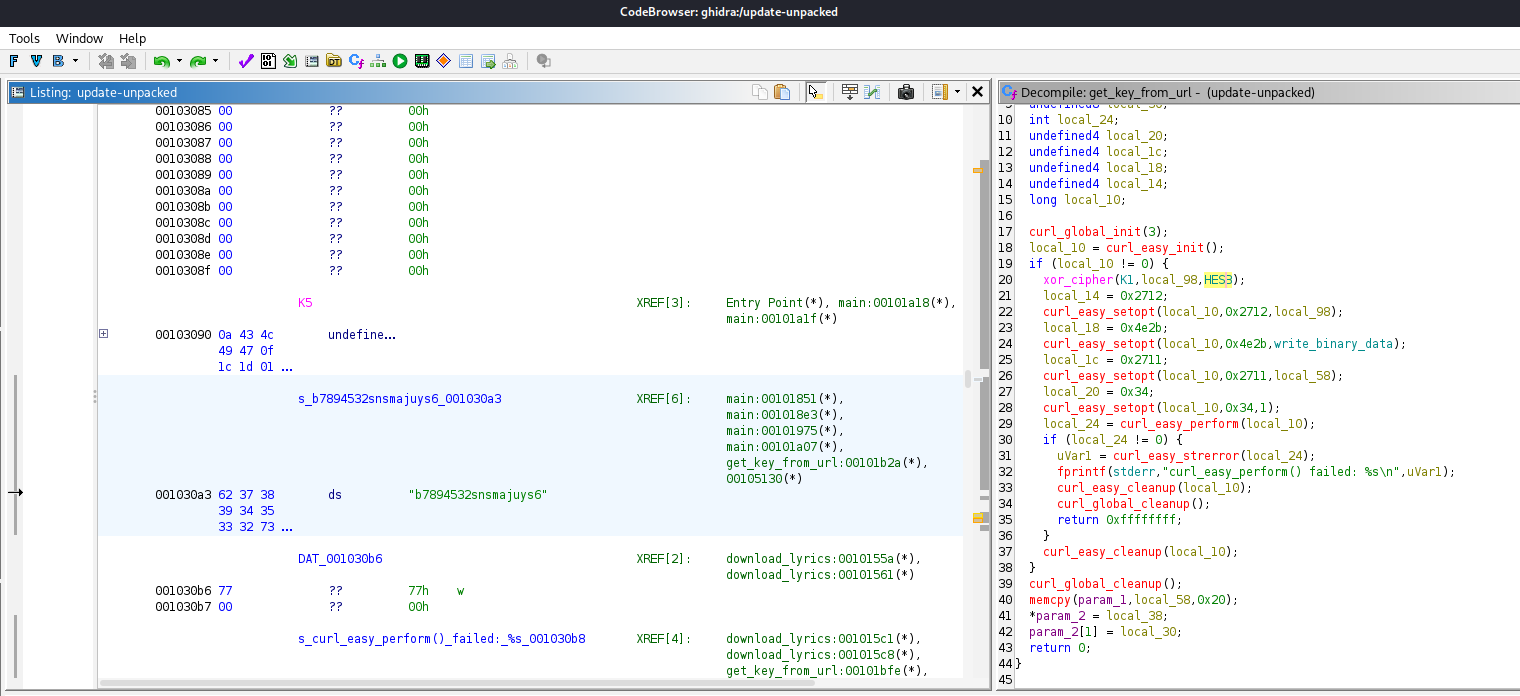Click the green arrow page toolbar icon

pos(290,61)
